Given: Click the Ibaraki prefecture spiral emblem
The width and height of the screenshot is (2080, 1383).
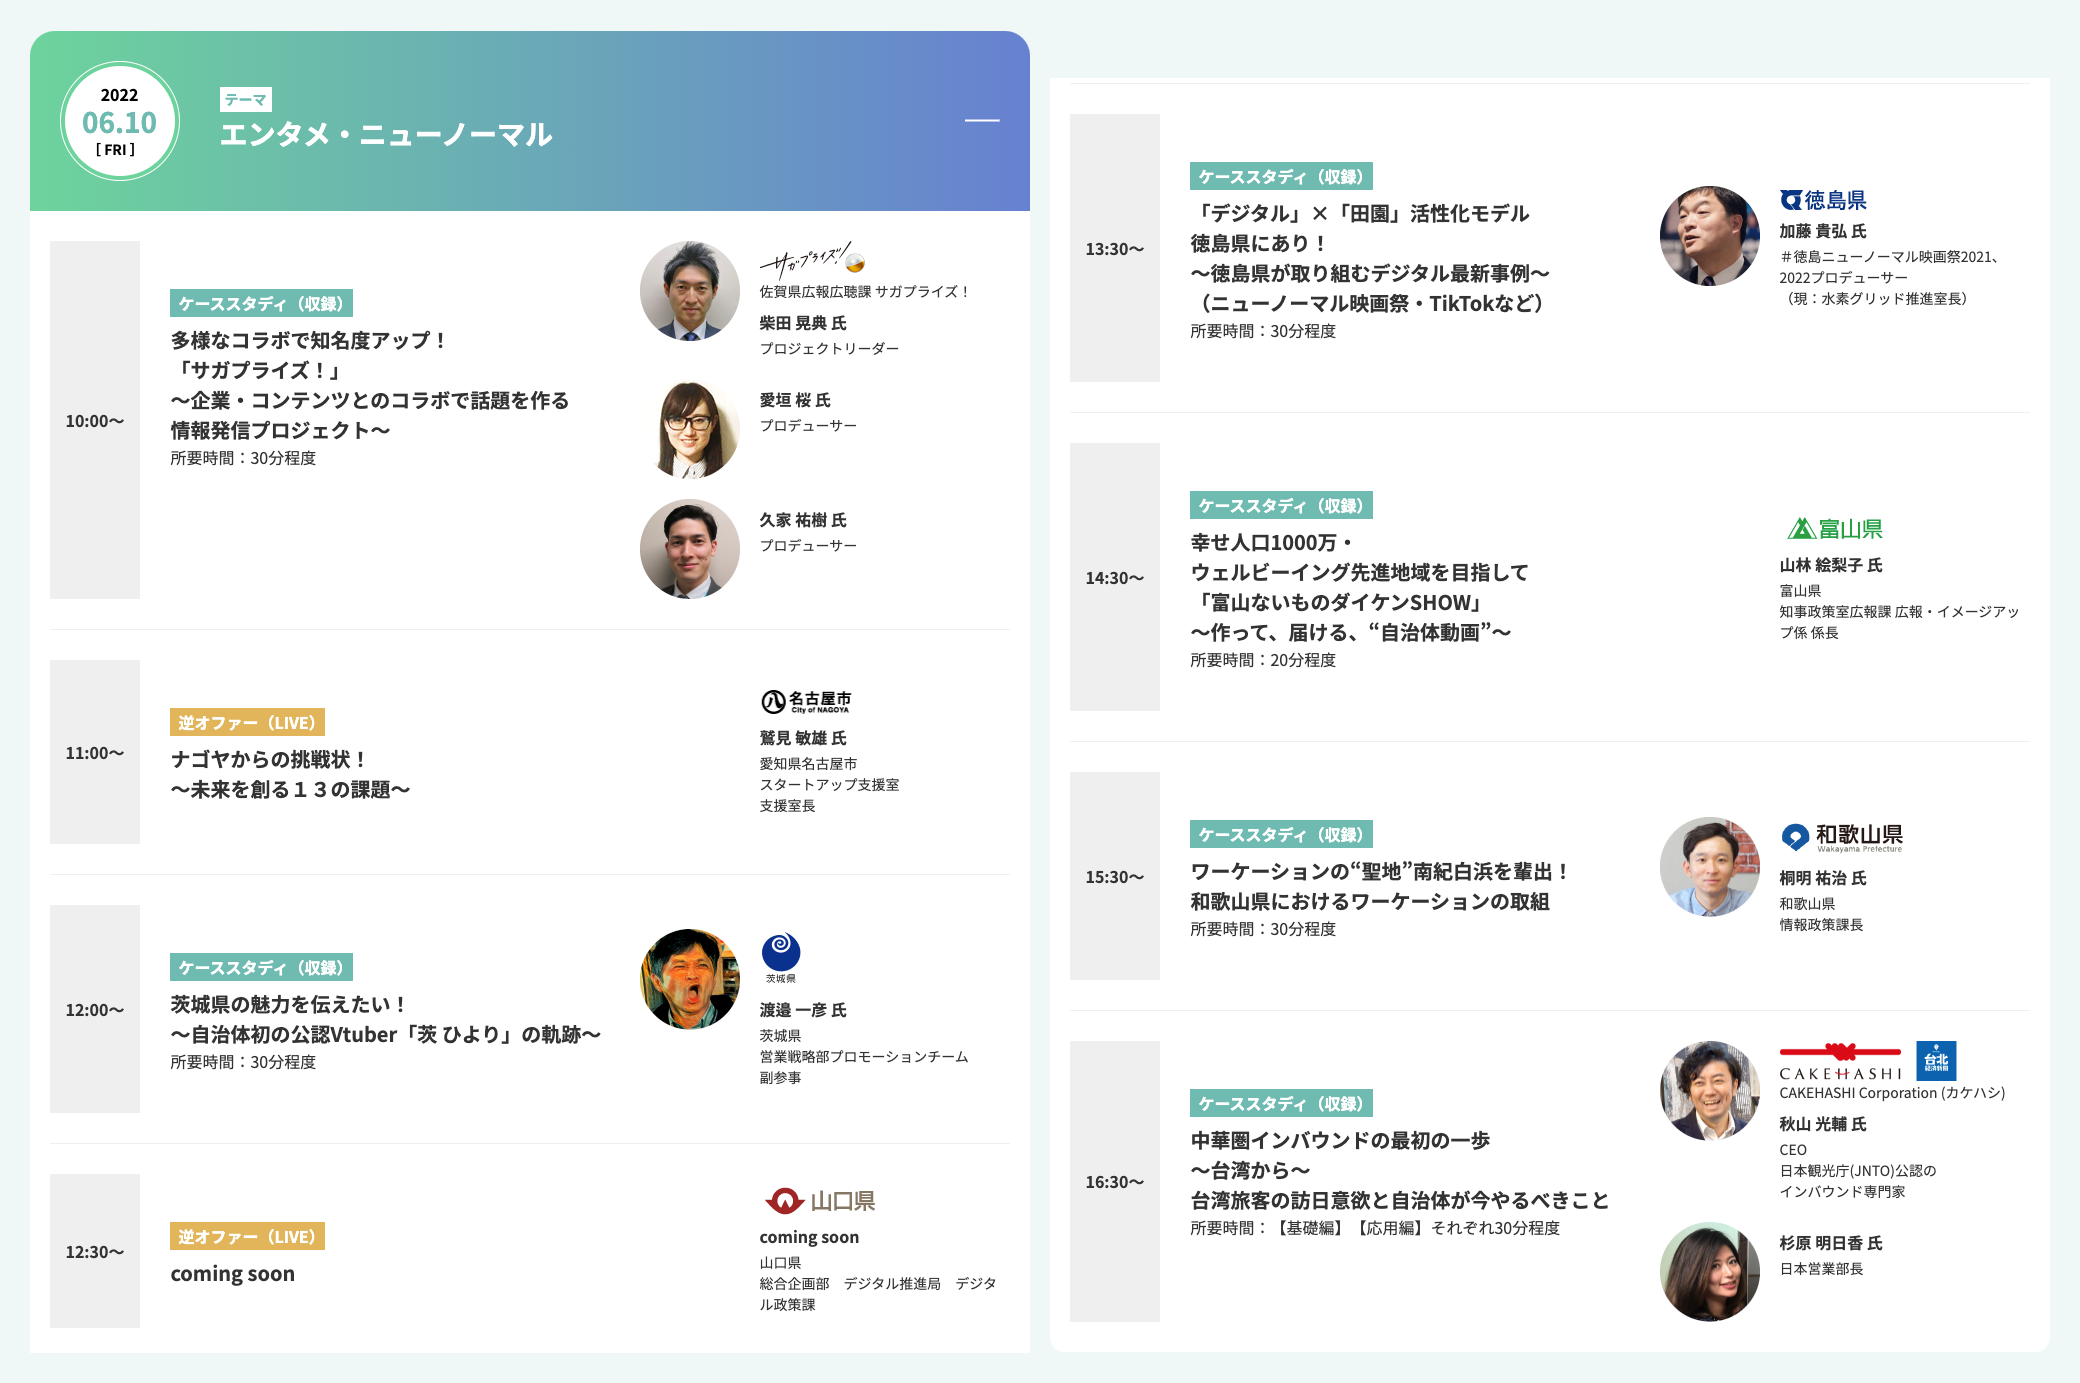Looking at the screenshot, I should (x=780, y=951).
